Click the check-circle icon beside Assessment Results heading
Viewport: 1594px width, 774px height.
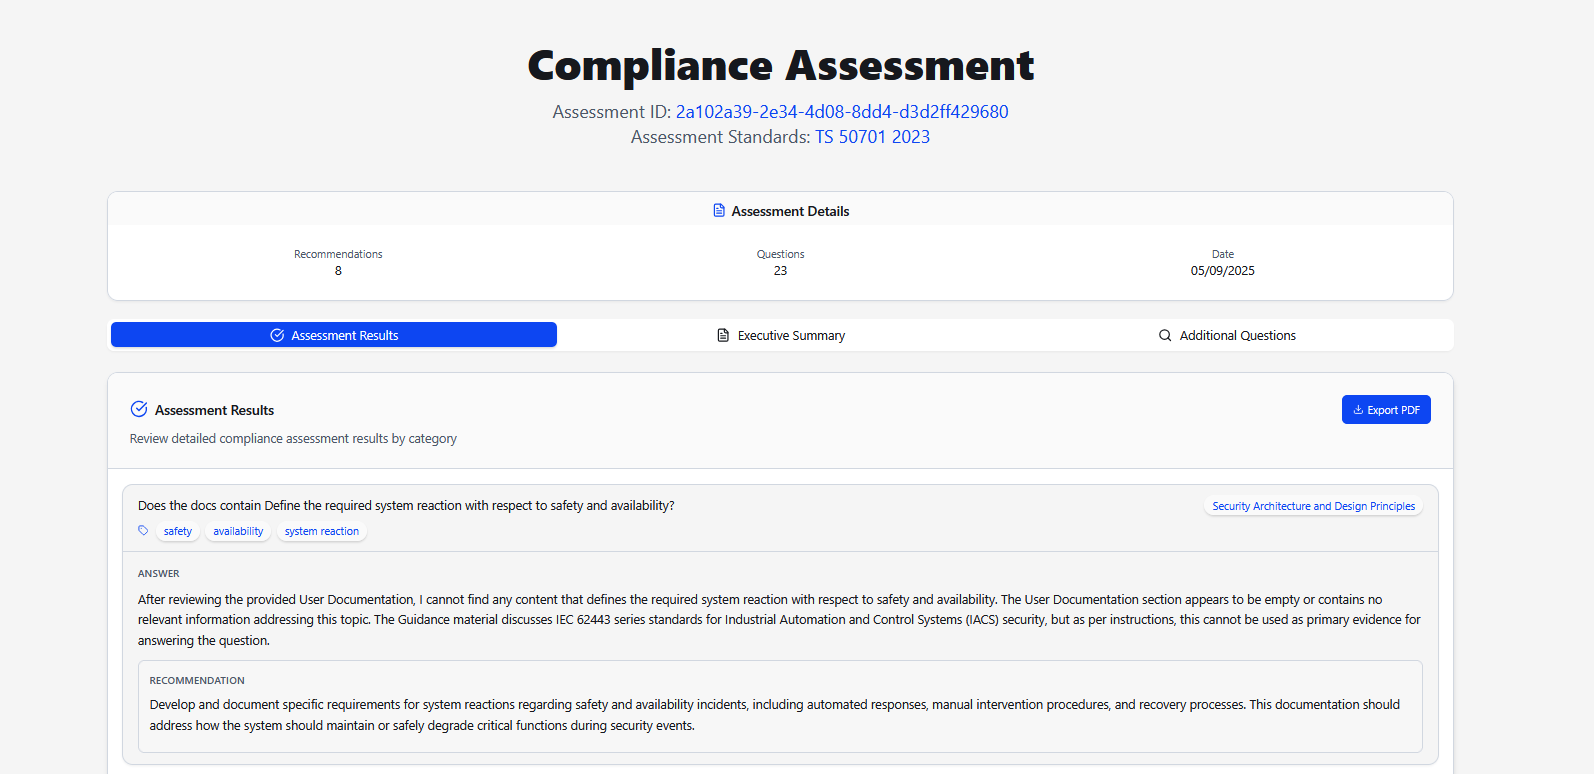[139, 409]
